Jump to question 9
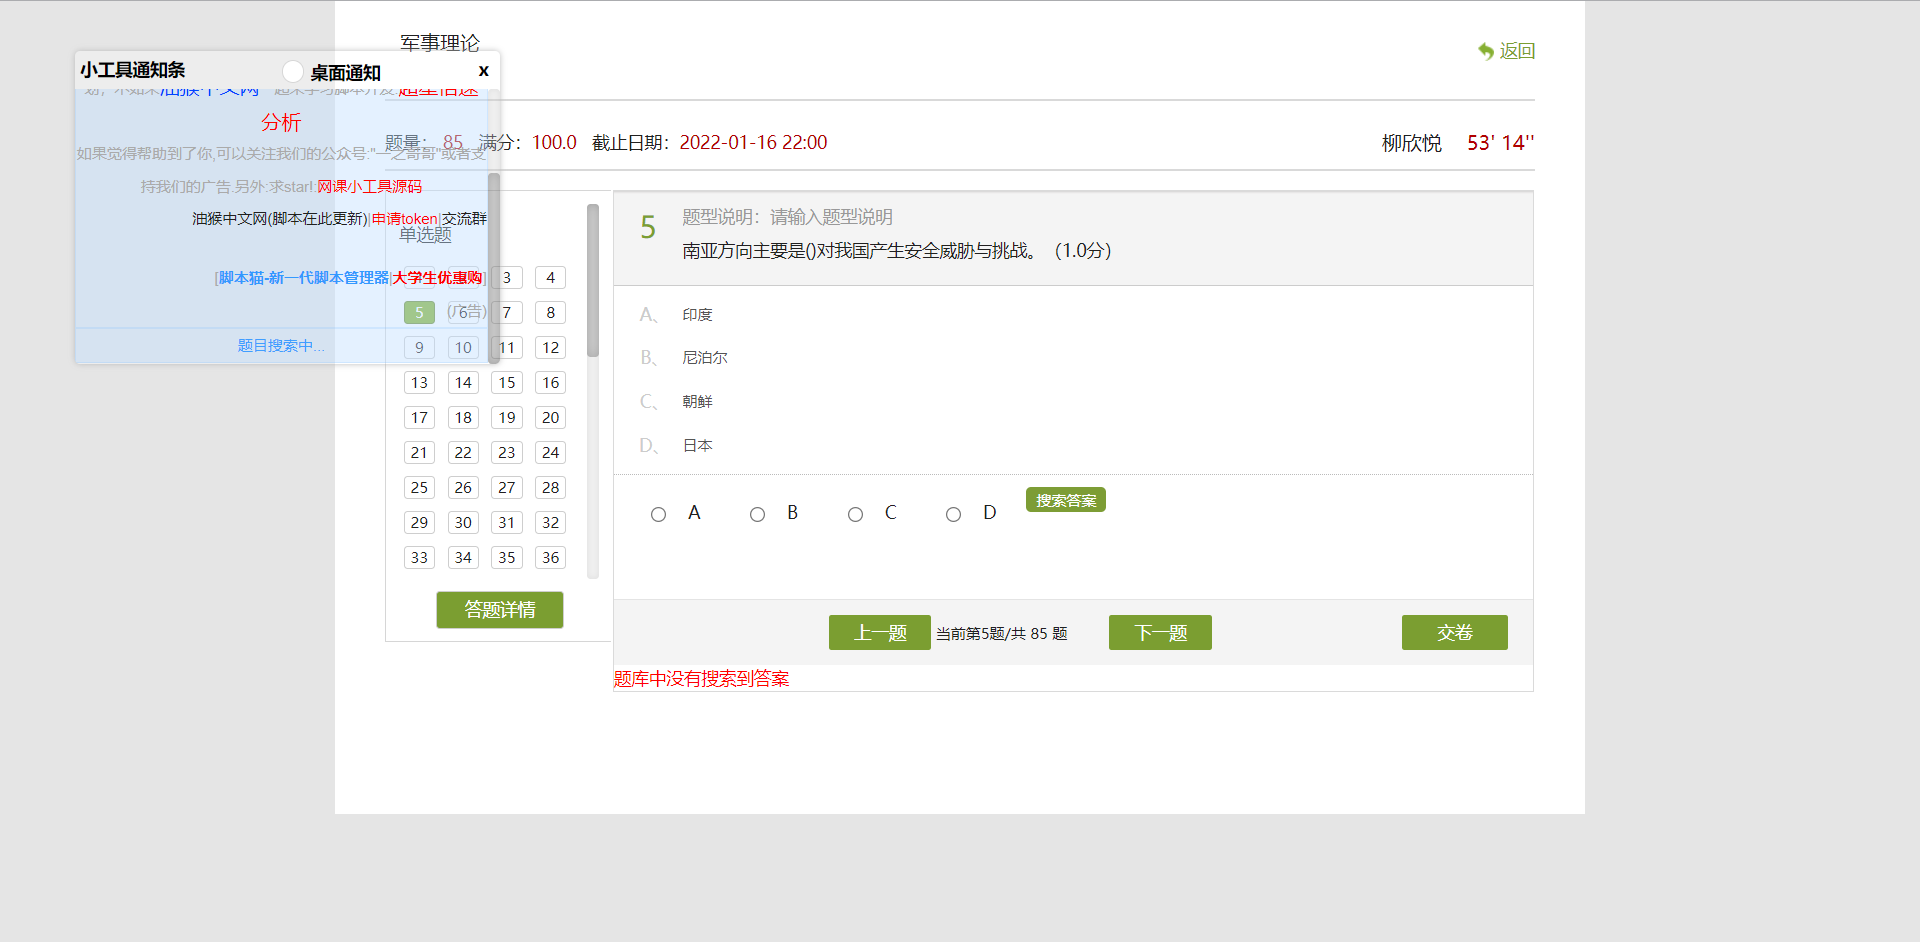The image size is (1920, 942). click(x=419, y=348)
